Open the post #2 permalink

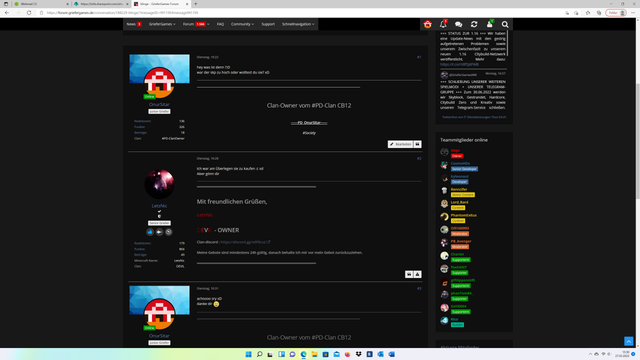coord(419,158)
